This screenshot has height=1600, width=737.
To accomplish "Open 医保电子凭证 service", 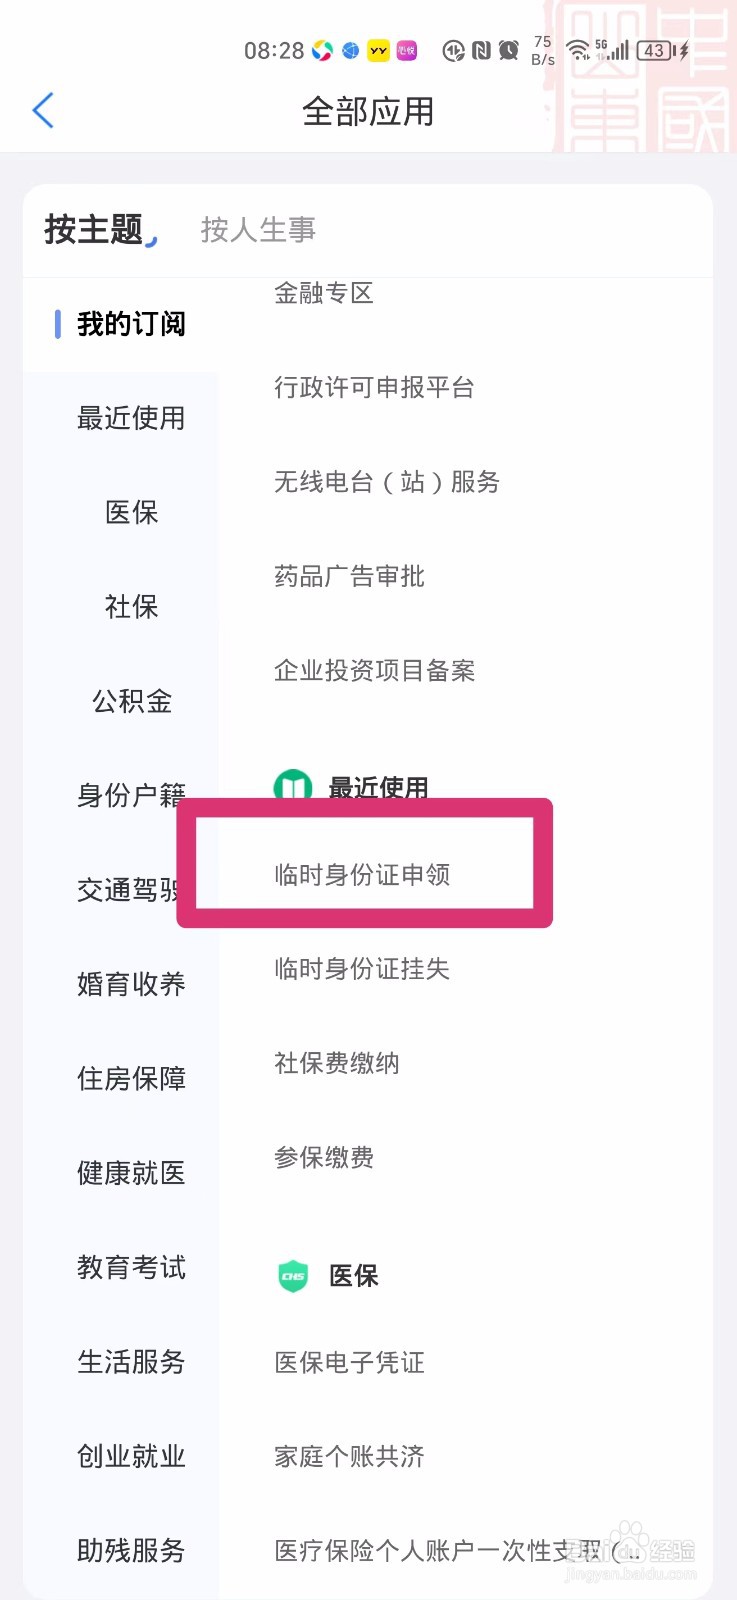I will (349, 1362).
